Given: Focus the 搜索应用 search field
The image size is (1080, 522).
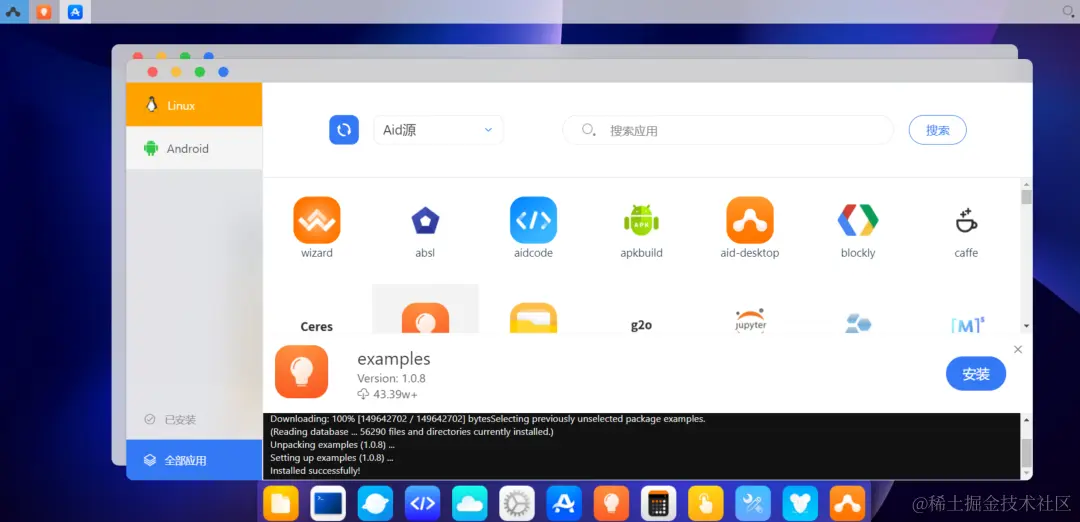Looking at the screenshot, I should [728, 129].
